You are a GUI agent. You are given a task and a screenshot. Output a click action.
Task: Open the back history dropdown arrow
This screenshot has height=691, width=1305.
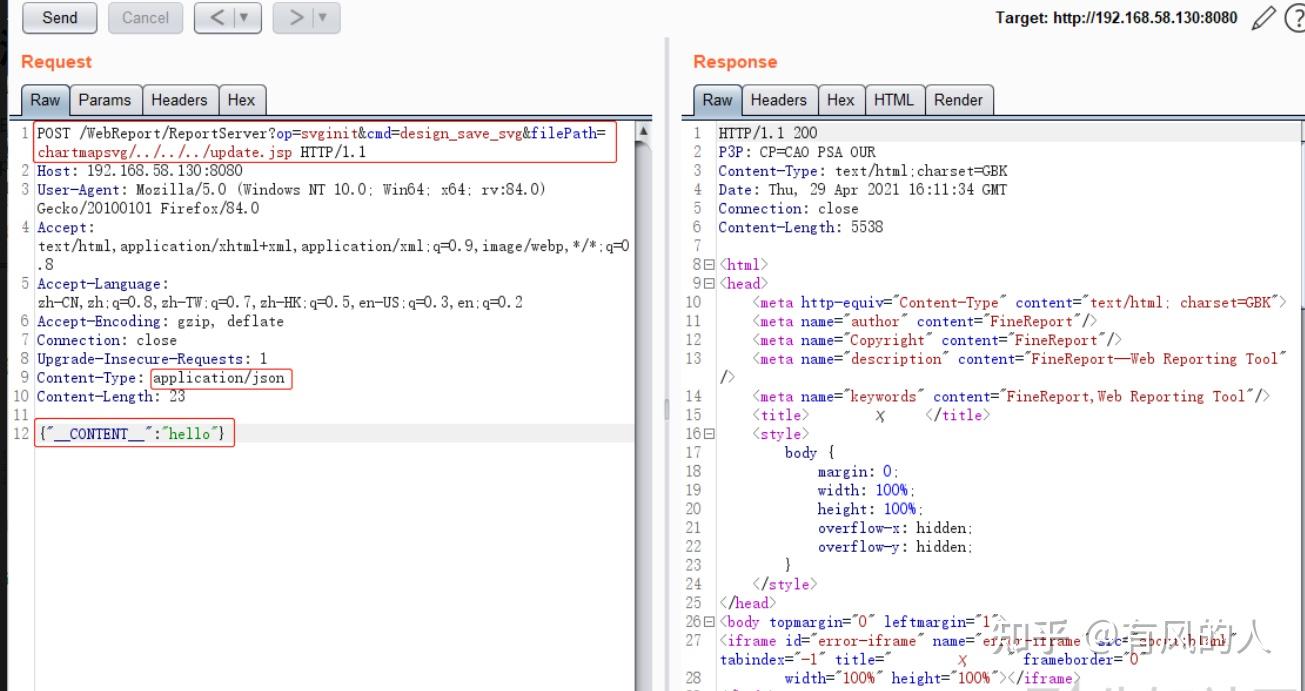coord(246,17)
